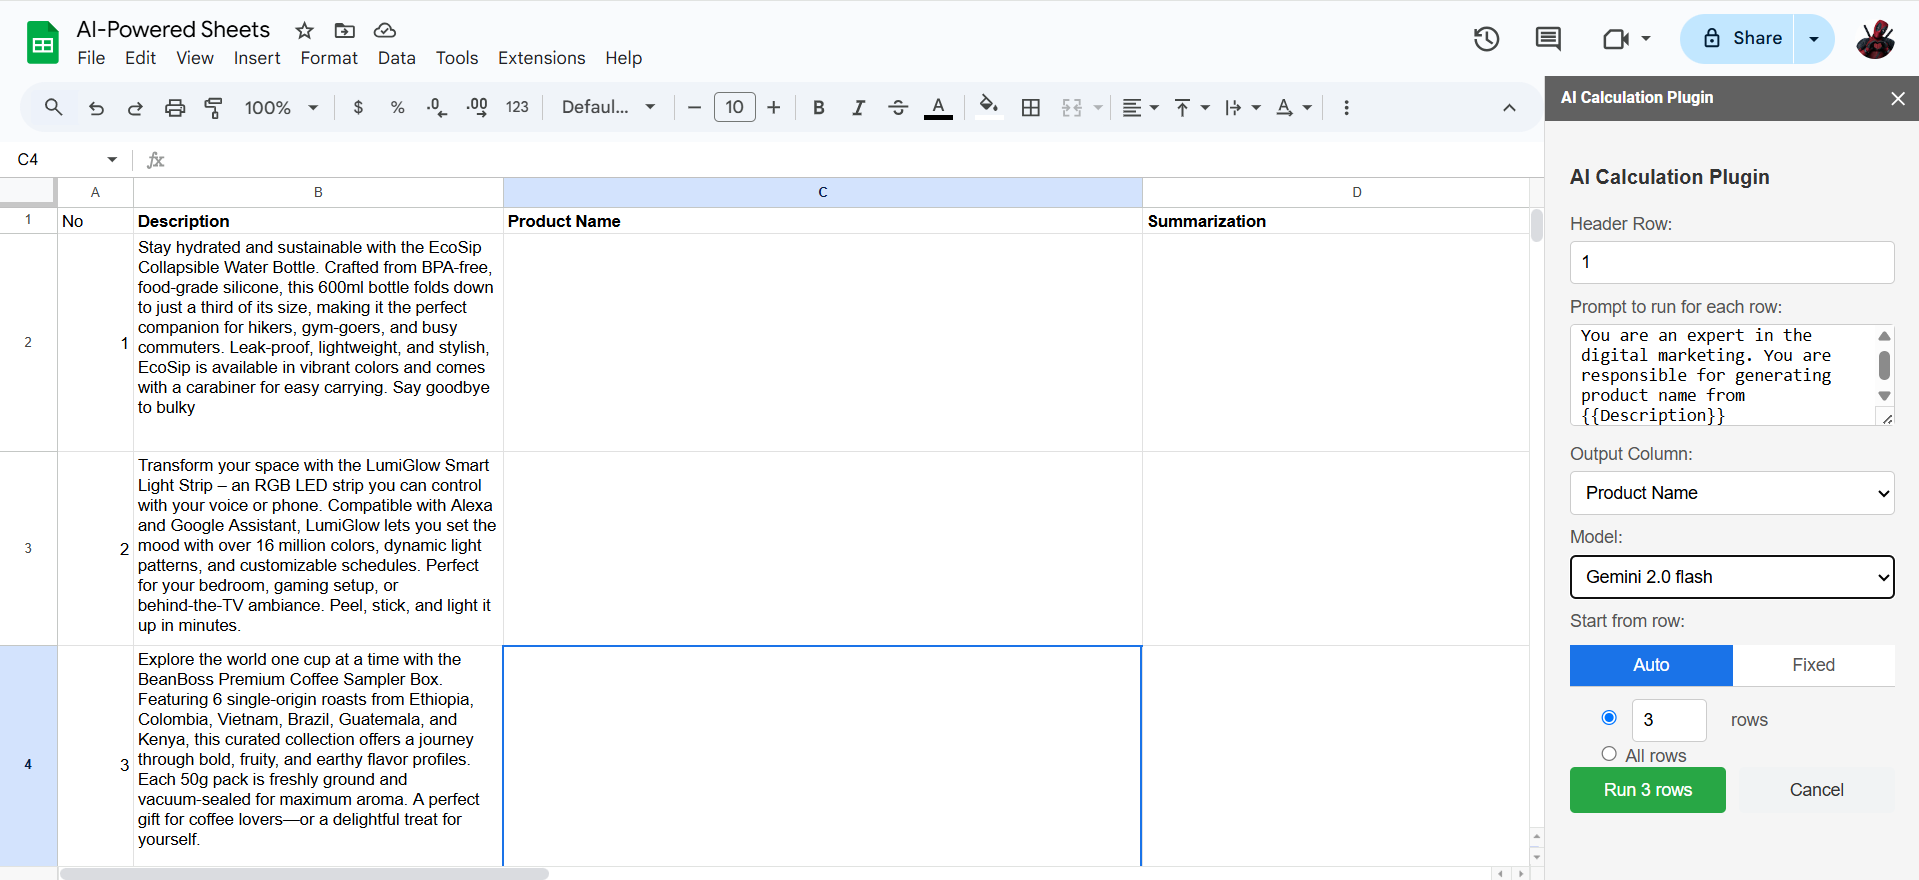Click Cancel in the plugin panel
The width and height of the screenshot is (1919, 880).
(1816, 790)
